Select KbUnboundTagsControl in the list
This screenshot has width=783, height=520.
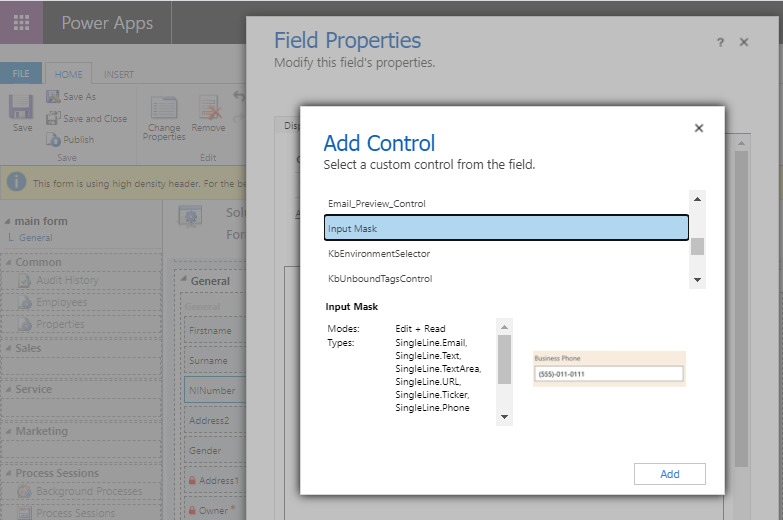506,278
